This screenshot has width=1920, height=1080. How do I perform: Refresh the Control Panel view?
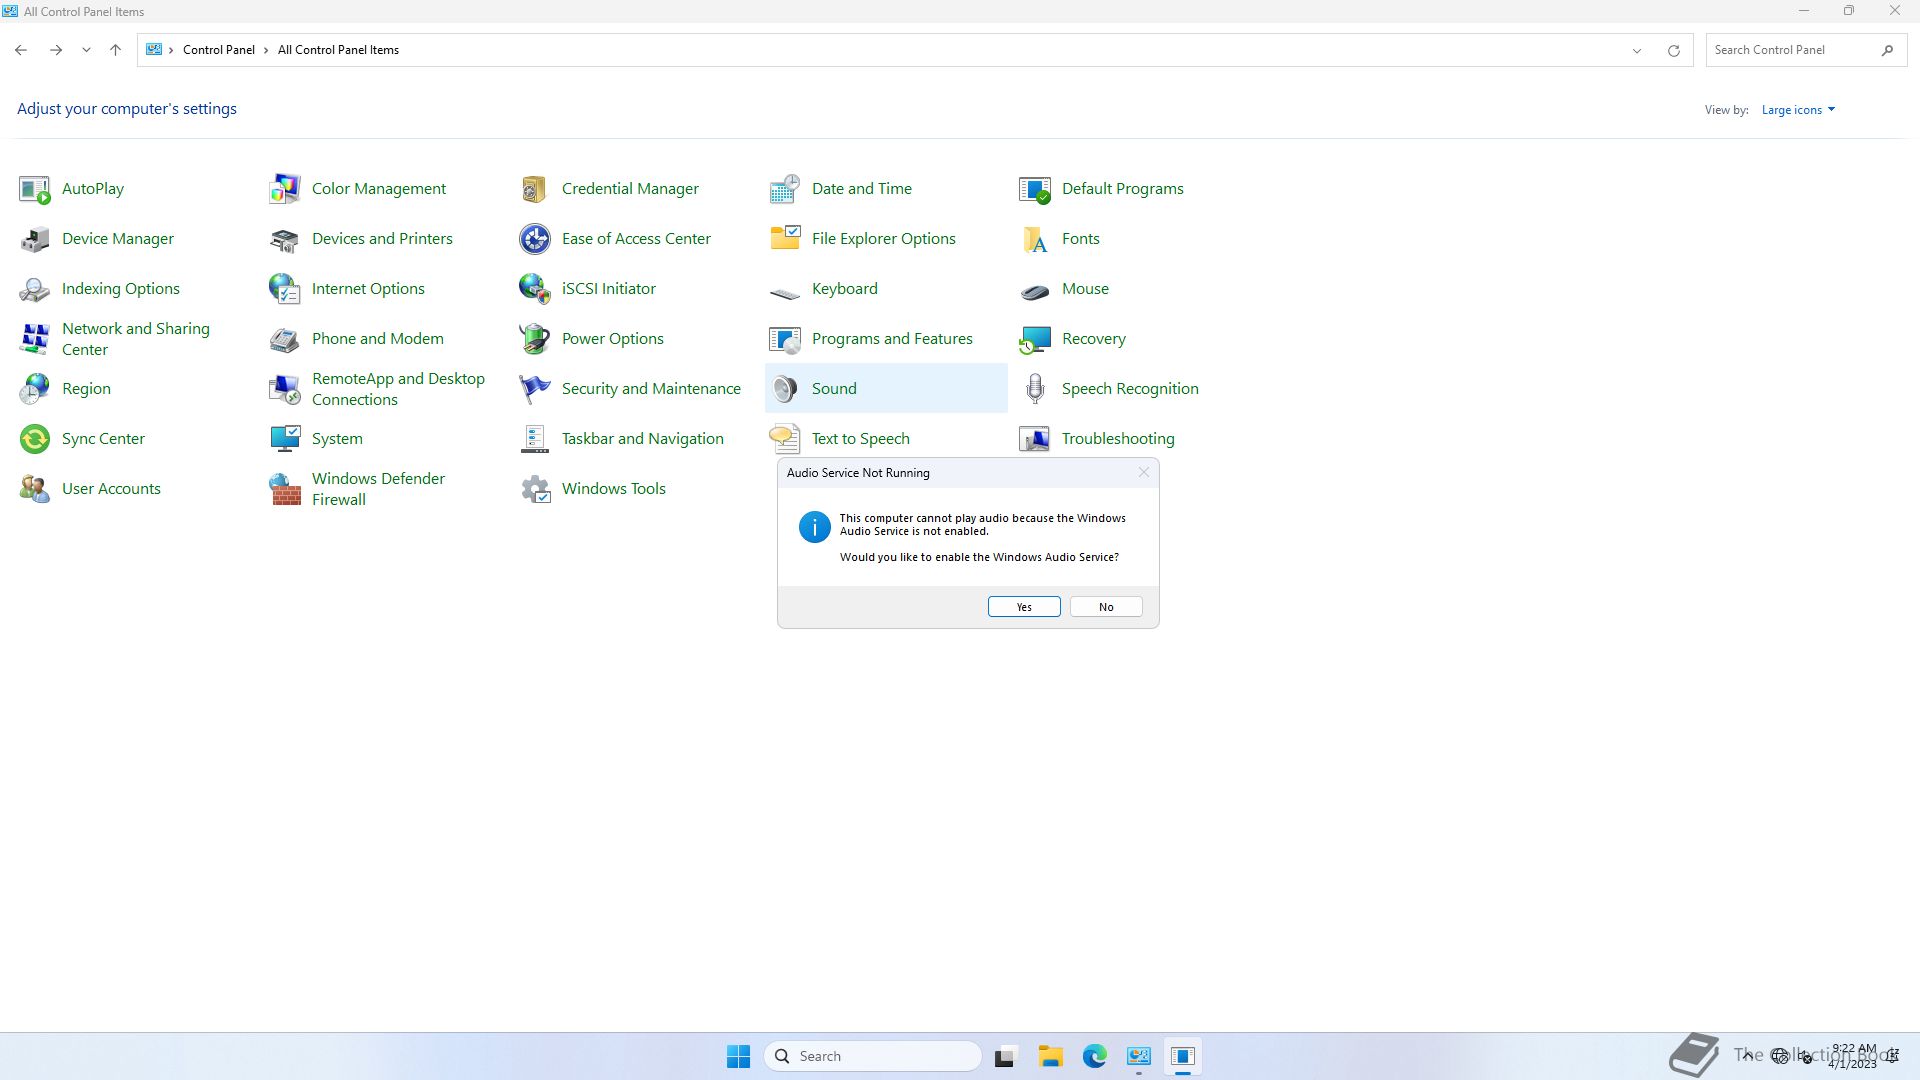pos(1673,50)
